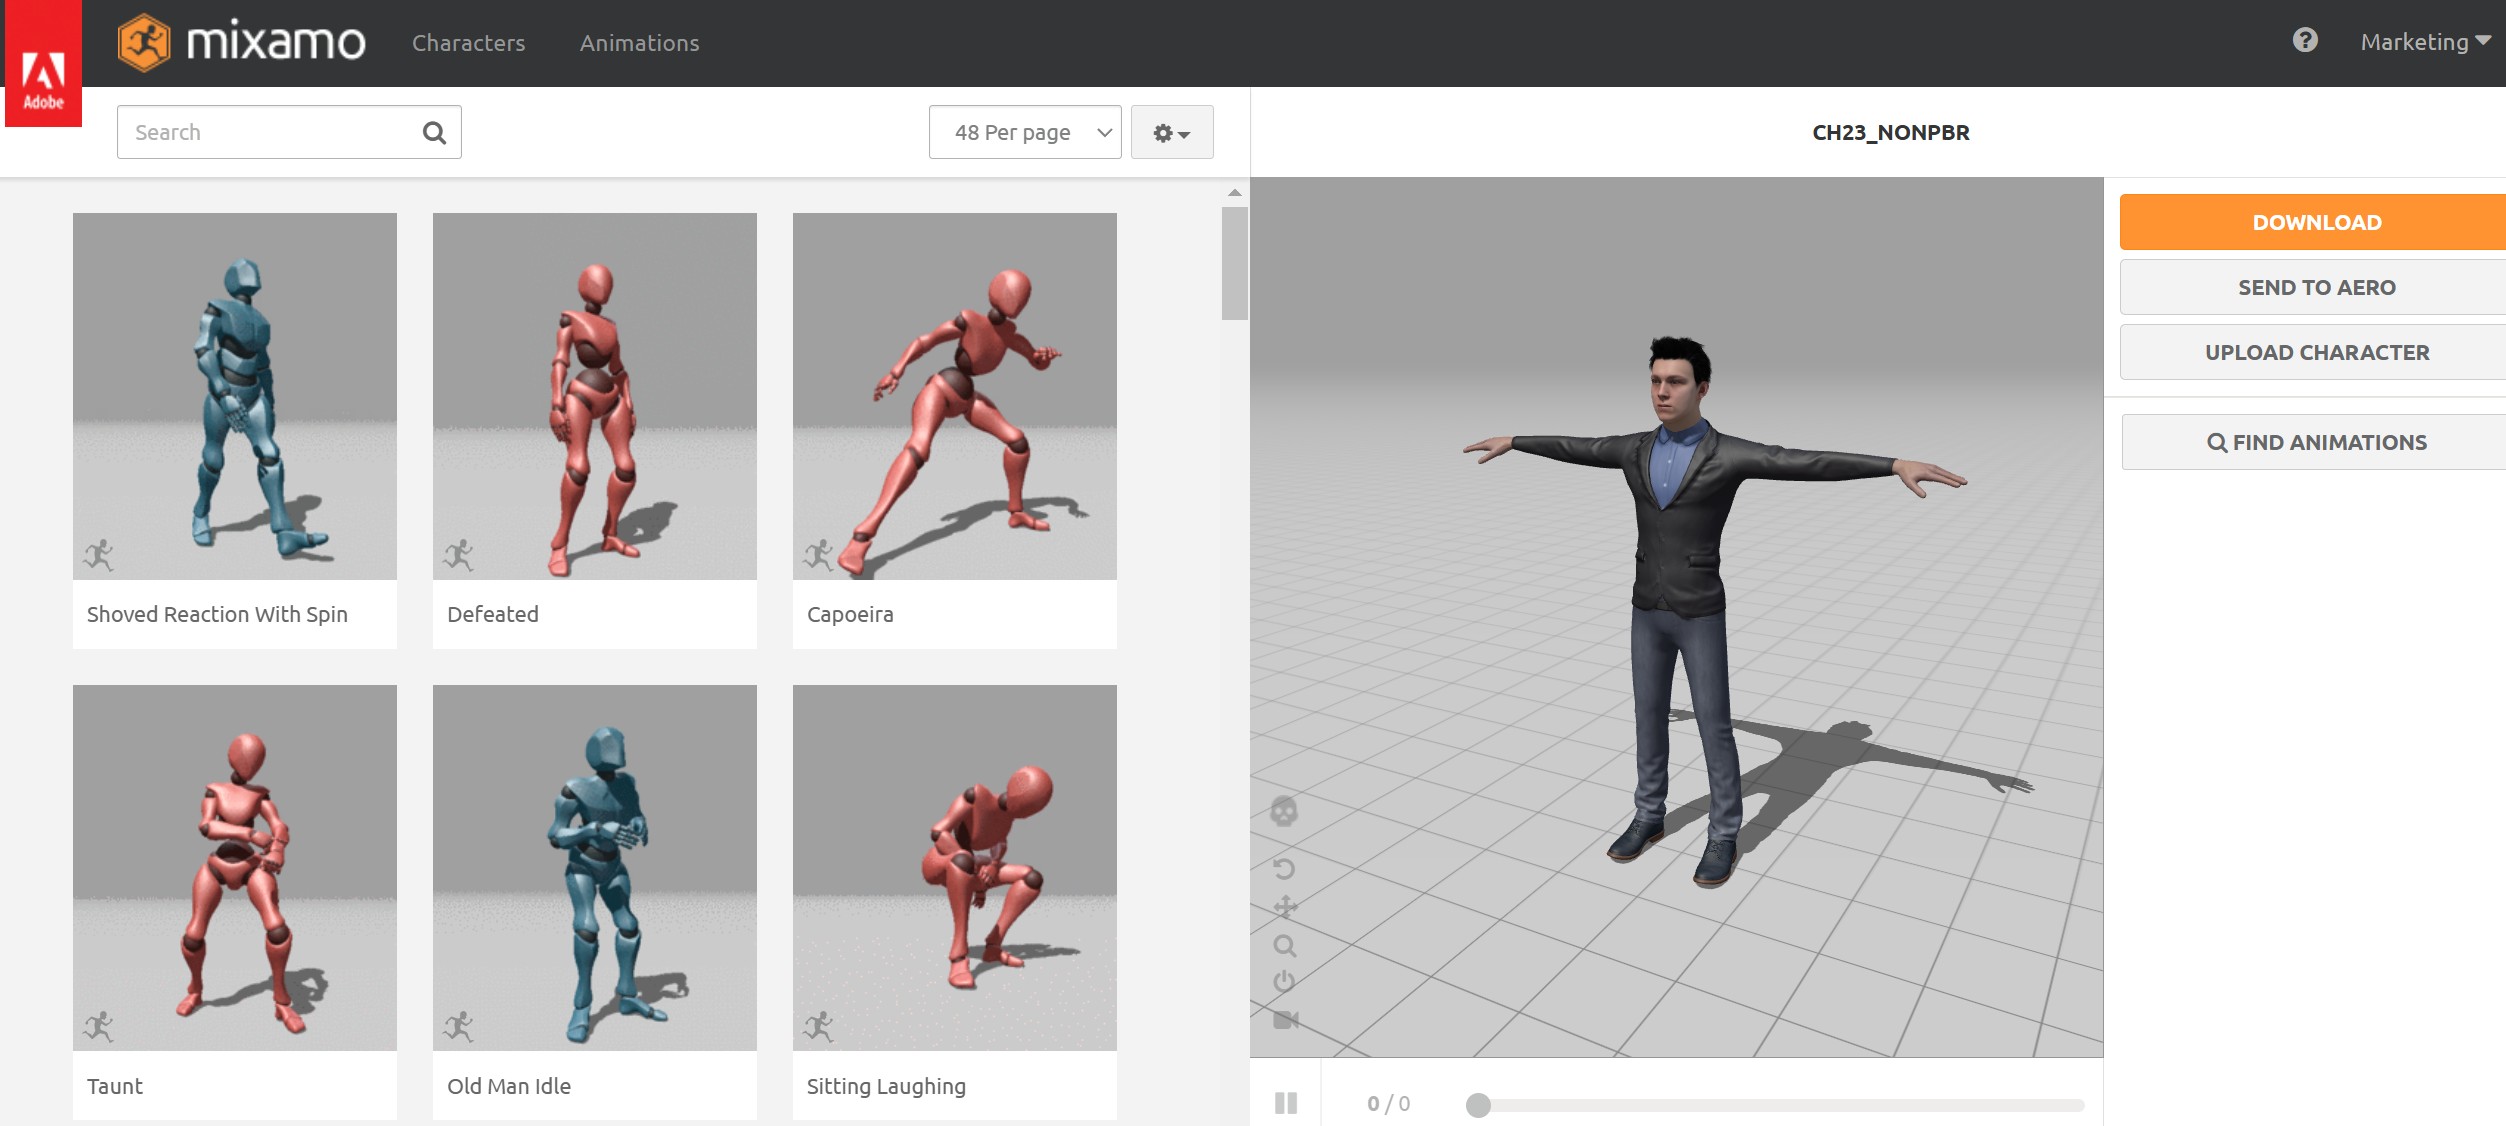Select the Old Man Idle thumbnail
Image resolution: width=2506 pixels, height=1126 pixels.
tap(595, 868)
